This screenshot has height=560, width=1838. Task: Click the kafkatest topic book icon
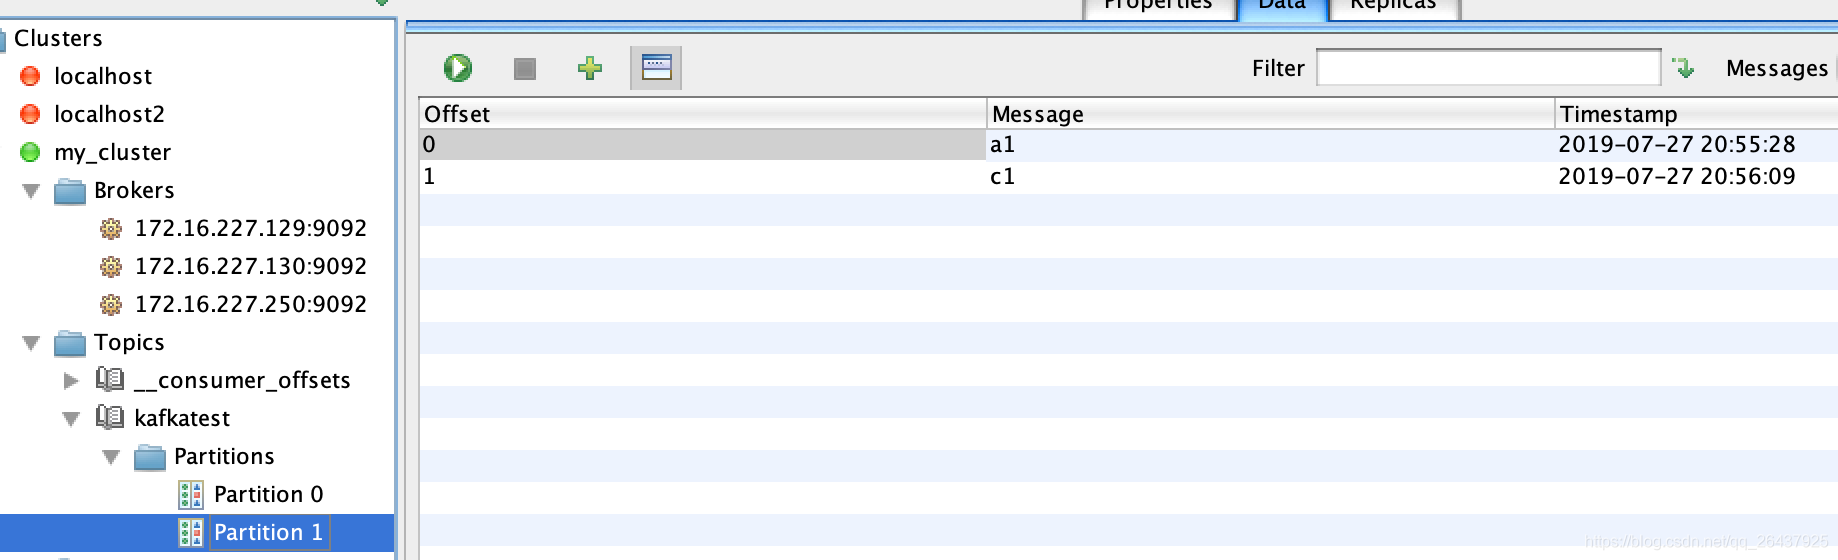[110, 417]
